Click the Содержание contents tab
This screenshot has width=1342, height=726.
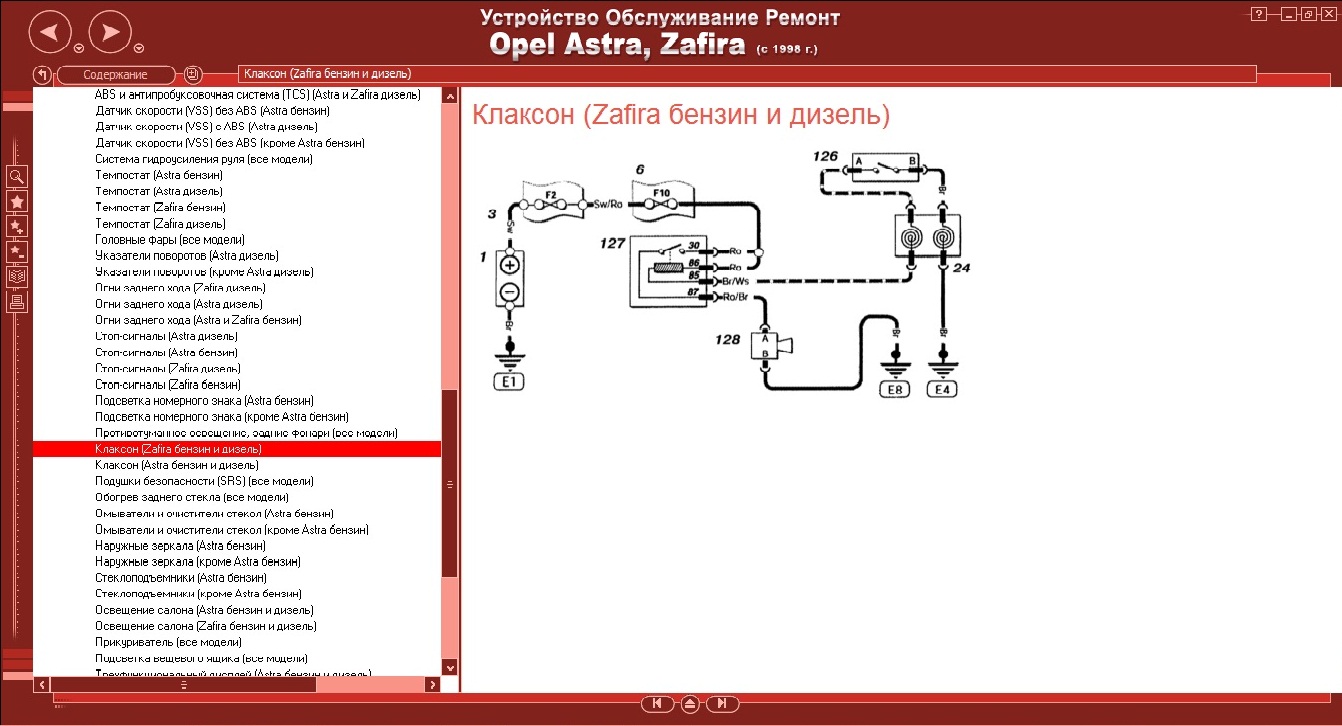coord(116,75)
